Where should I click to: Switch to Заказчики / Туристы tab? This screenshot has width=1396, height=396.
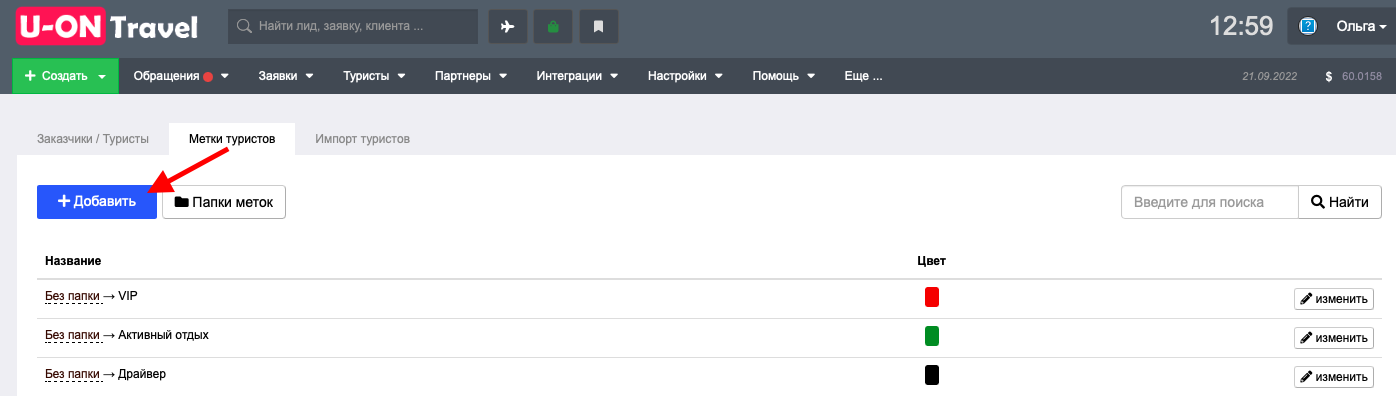(x=93, y=139)
